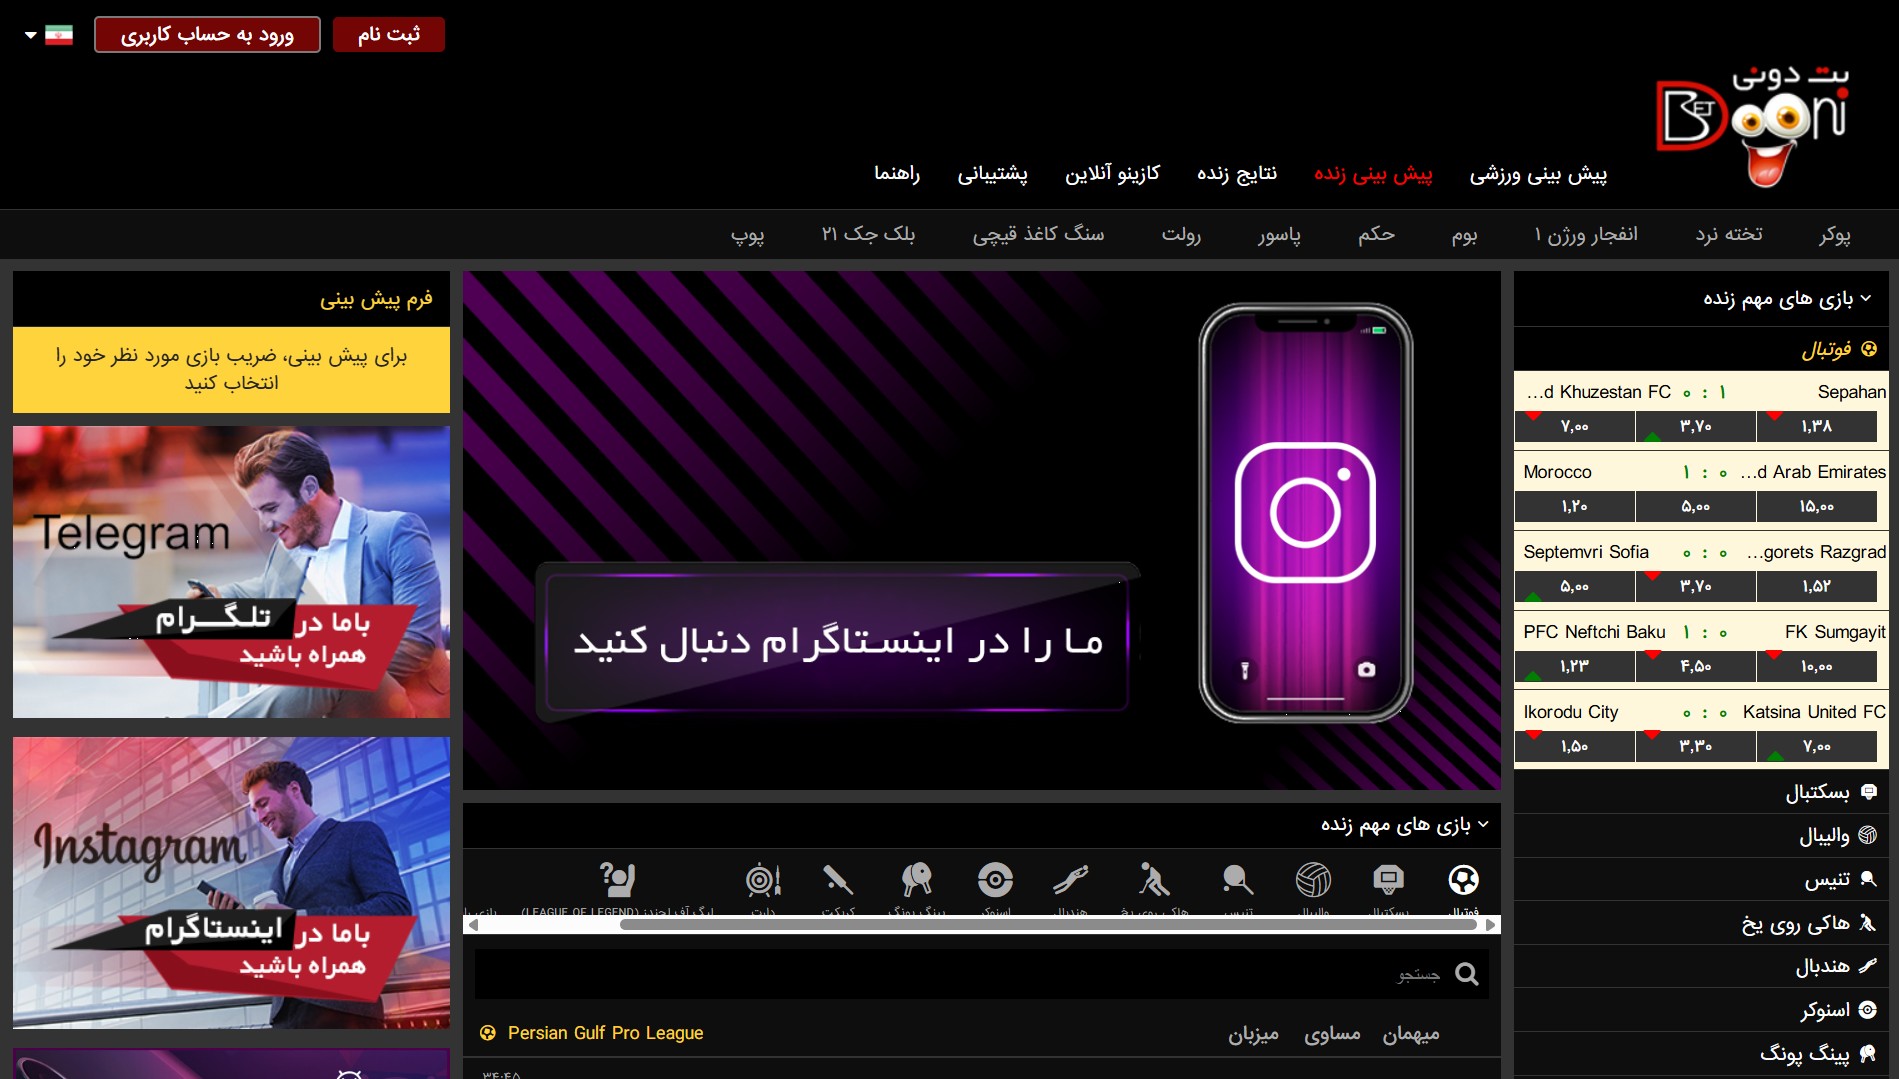This screenshot has height=1079, width=1899.
Task: Click the sidebar snooker (اسنوکر) icon
Action: click(1868, 1010)
